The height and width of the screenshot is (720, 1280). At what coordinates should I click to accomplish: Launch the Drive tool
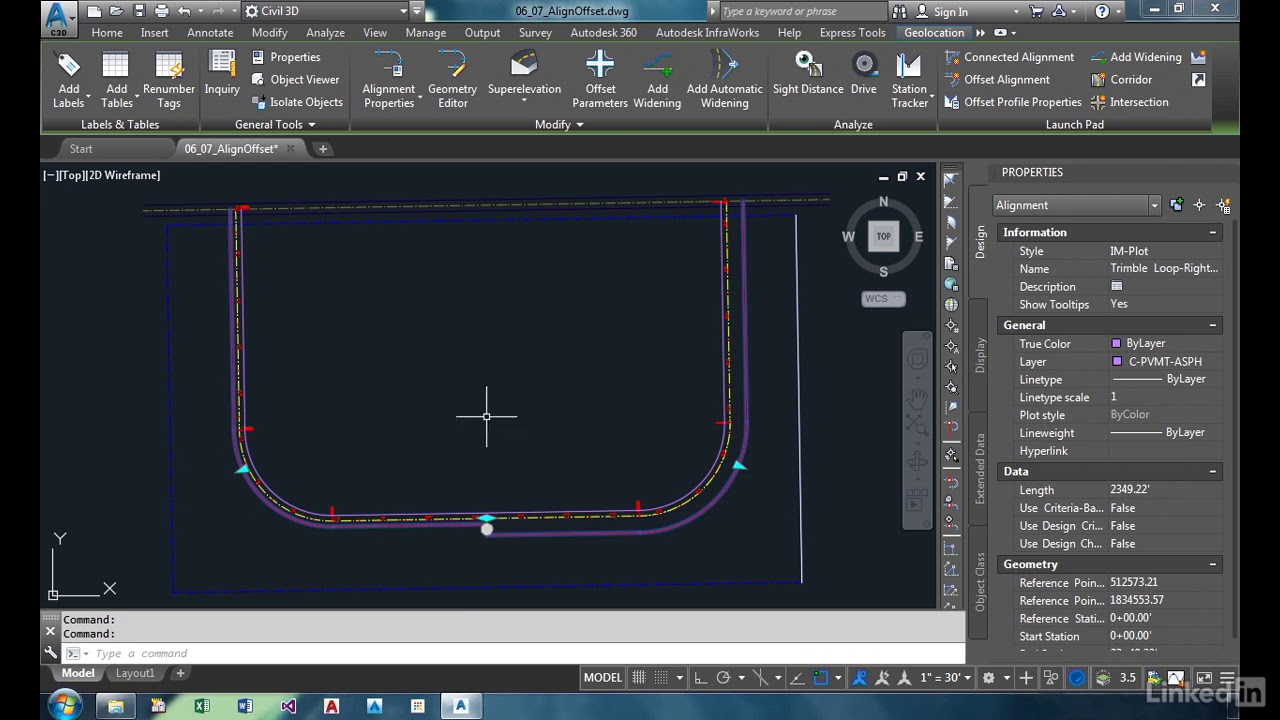864,75
